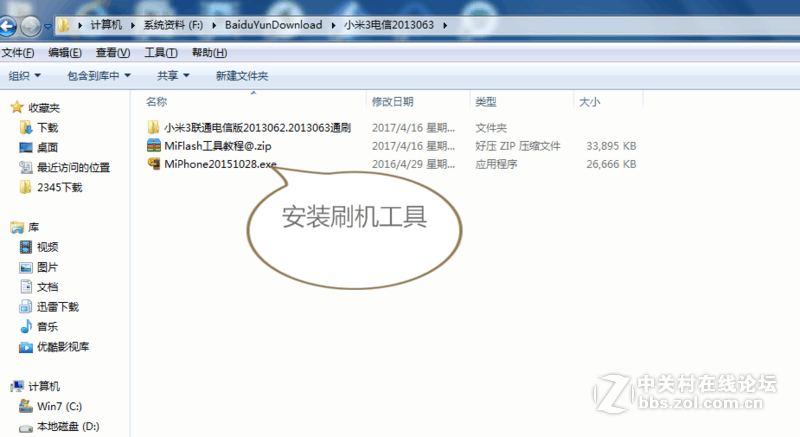Click the 2016/4/29 modified date cell
This screenshot has height=437, width=800.
pyautogui.click(x=413, y=164)
